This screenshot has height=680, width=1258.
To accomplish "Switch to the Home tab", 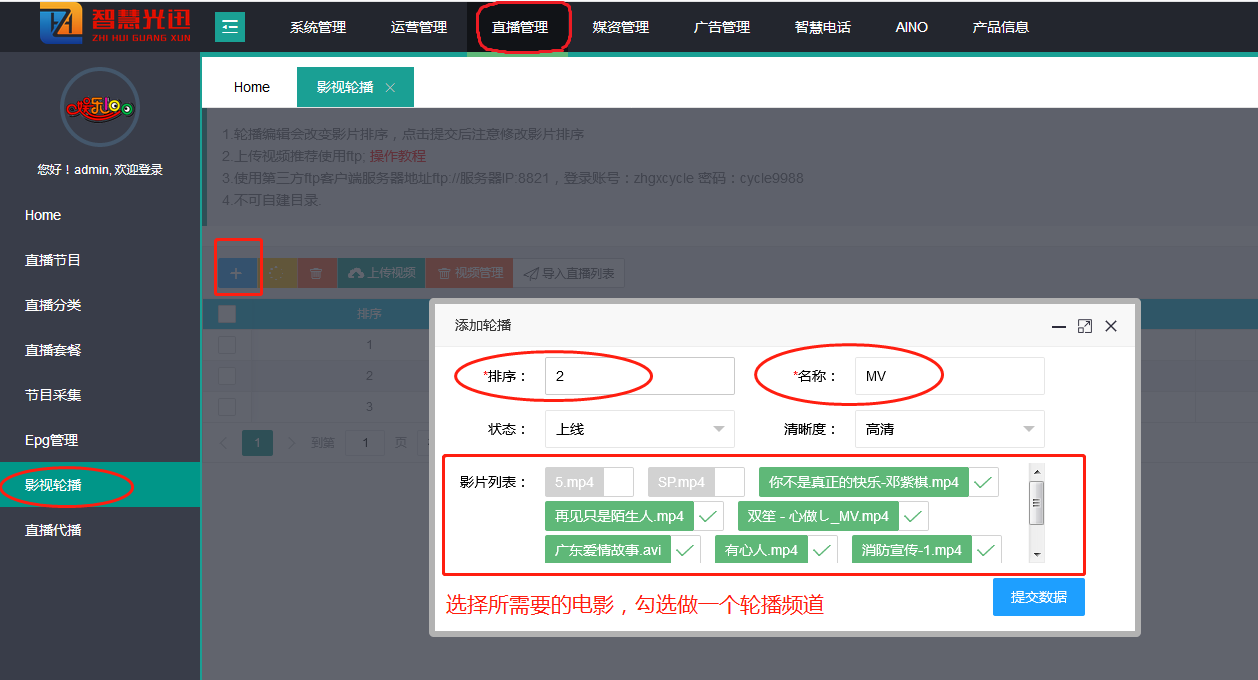I will click(x=252, y=87).
